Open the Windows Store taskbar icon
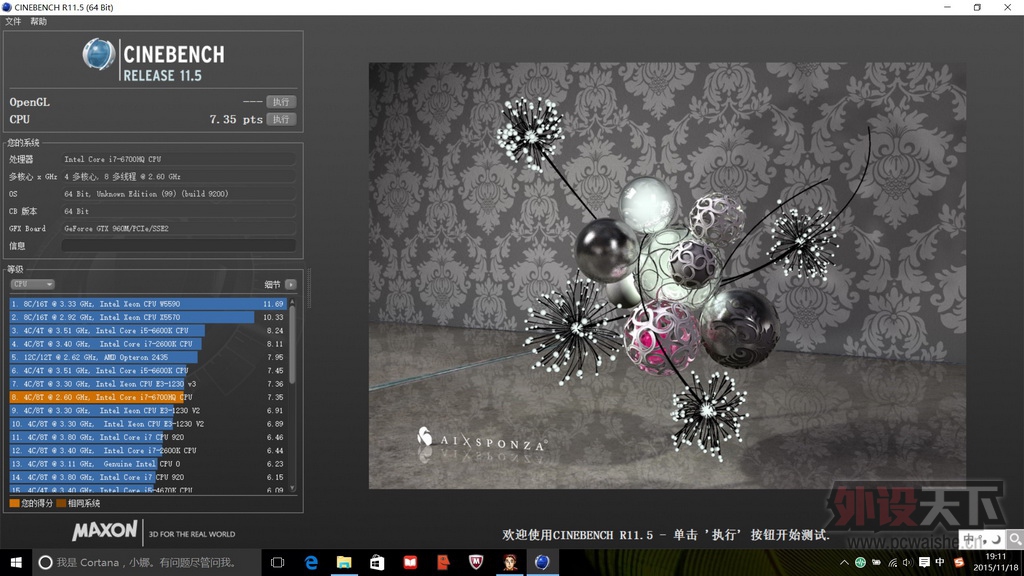This screenshot has width=1024, height=576. (377, 562)
